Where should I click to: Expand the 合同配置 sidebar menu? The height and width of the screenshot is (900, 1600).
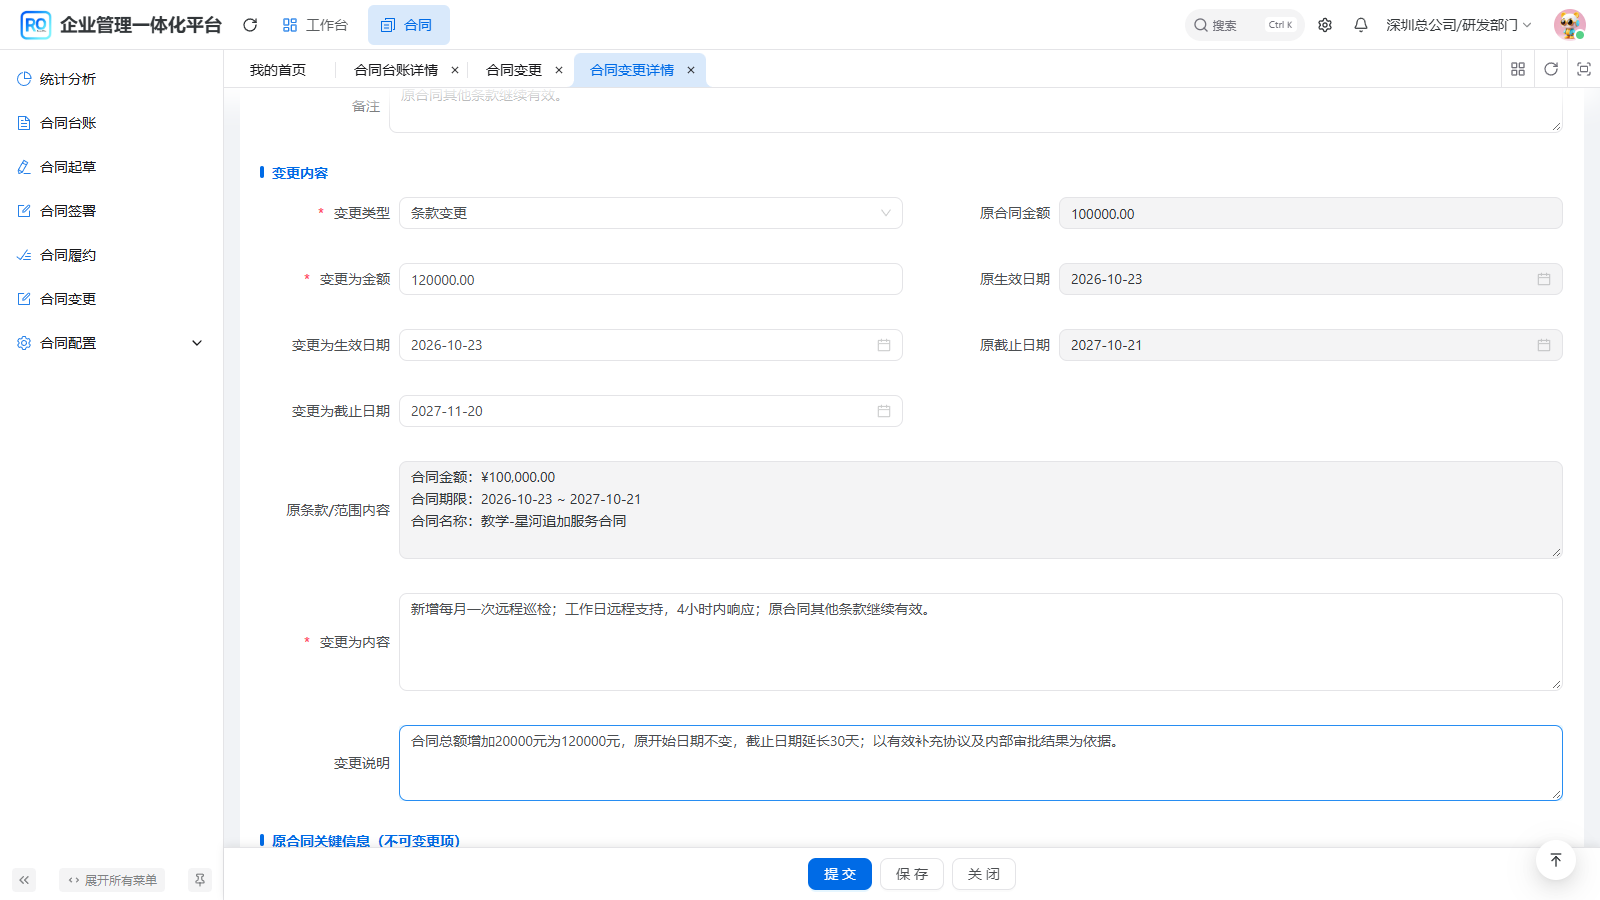click(x=111, y=343)
